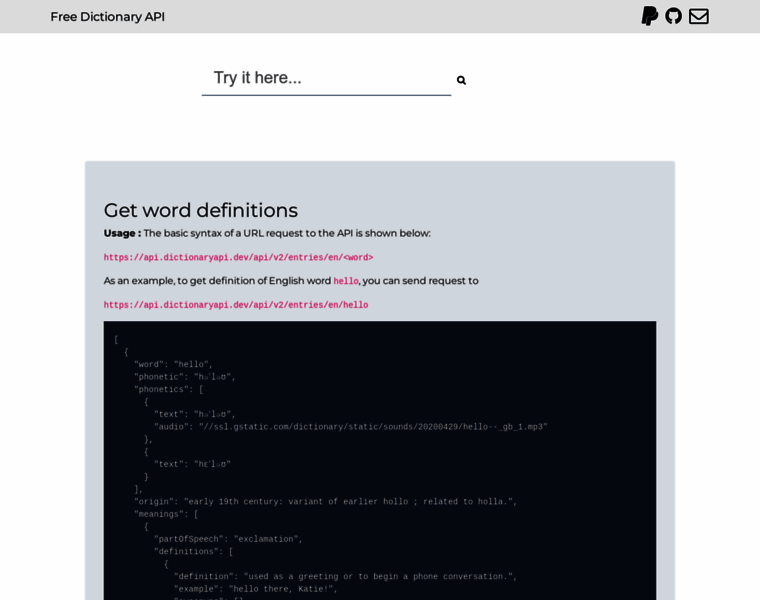Click the "origin" line in JSON response
This screenshot has height=600, width=760.
325,502
